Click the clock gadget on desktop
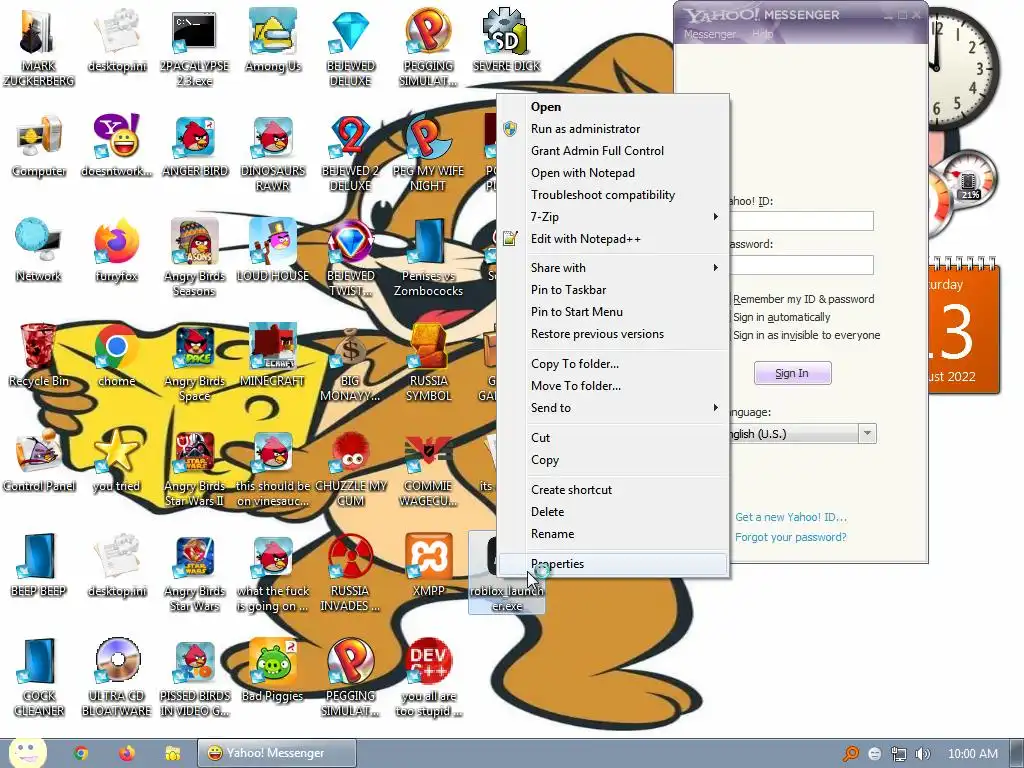 (x=963, y=67)
